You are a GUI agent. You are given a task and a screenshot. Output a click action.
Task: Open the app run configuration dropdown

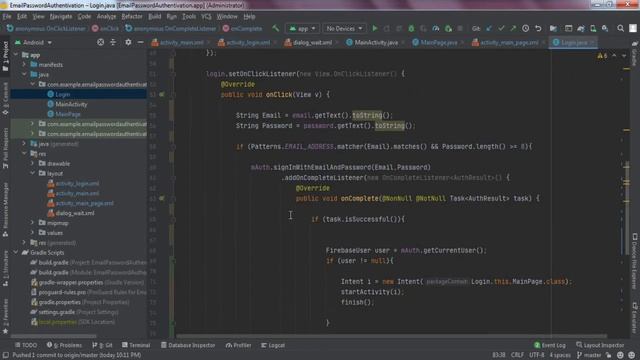(x=302, y=29)
